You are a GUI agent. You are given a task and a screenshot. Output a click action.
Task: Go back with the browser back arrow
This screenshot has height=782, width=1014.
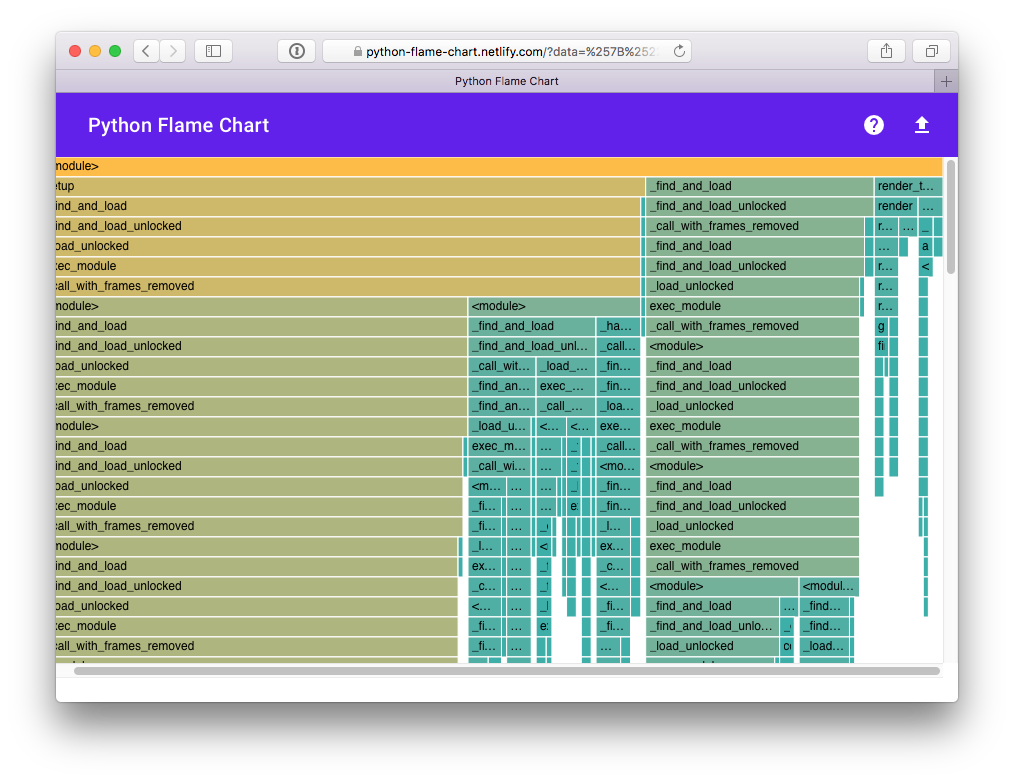click(146, 51)
